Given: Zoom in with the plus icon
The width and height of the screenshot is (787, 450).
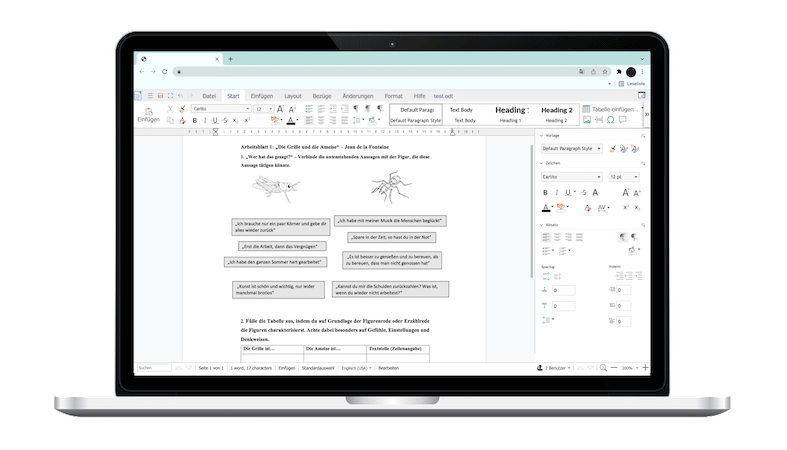Looking at the screenshot, I should coord(645,368).
